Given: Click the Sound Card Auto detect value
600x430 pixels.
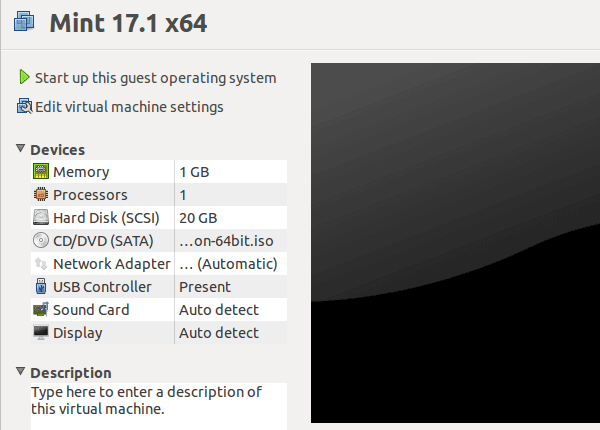Looking at the screenshot, I should 219,310.
